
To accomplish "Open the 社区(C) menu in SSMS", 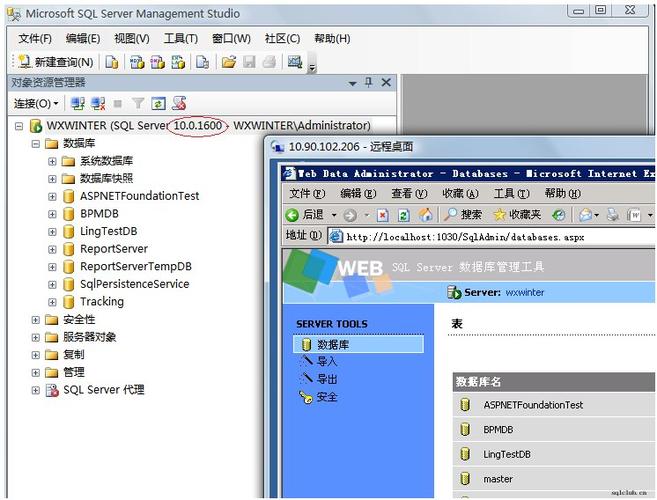I will (x=282, y=39).
